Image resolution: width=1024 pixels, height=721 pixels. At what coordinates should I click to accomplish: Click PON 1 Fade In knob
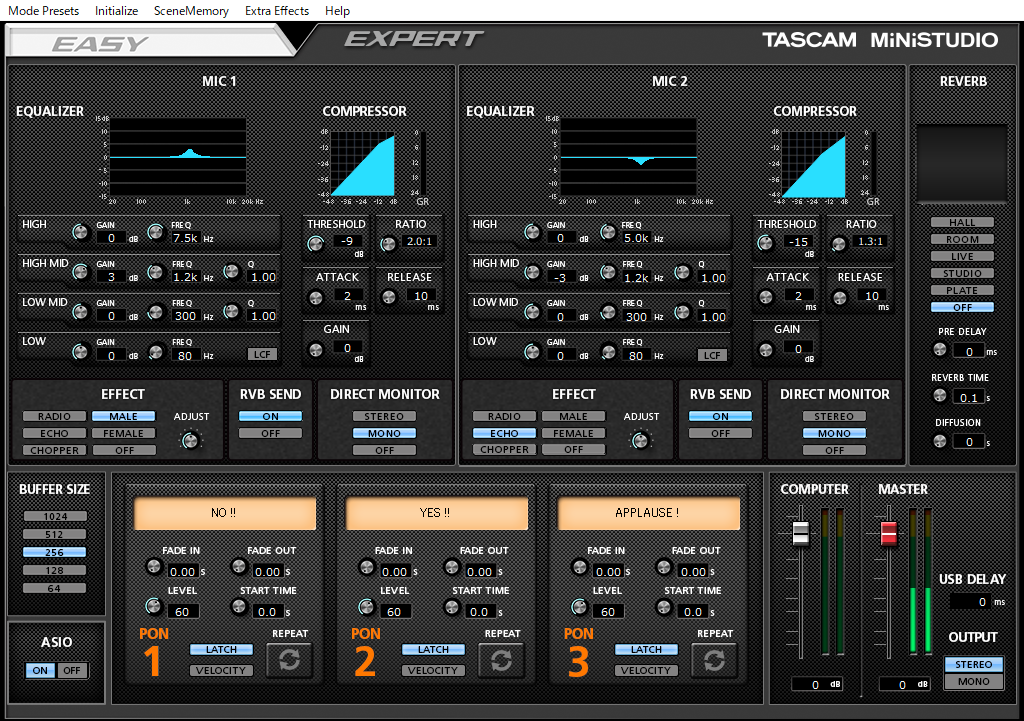click(154, 566)
